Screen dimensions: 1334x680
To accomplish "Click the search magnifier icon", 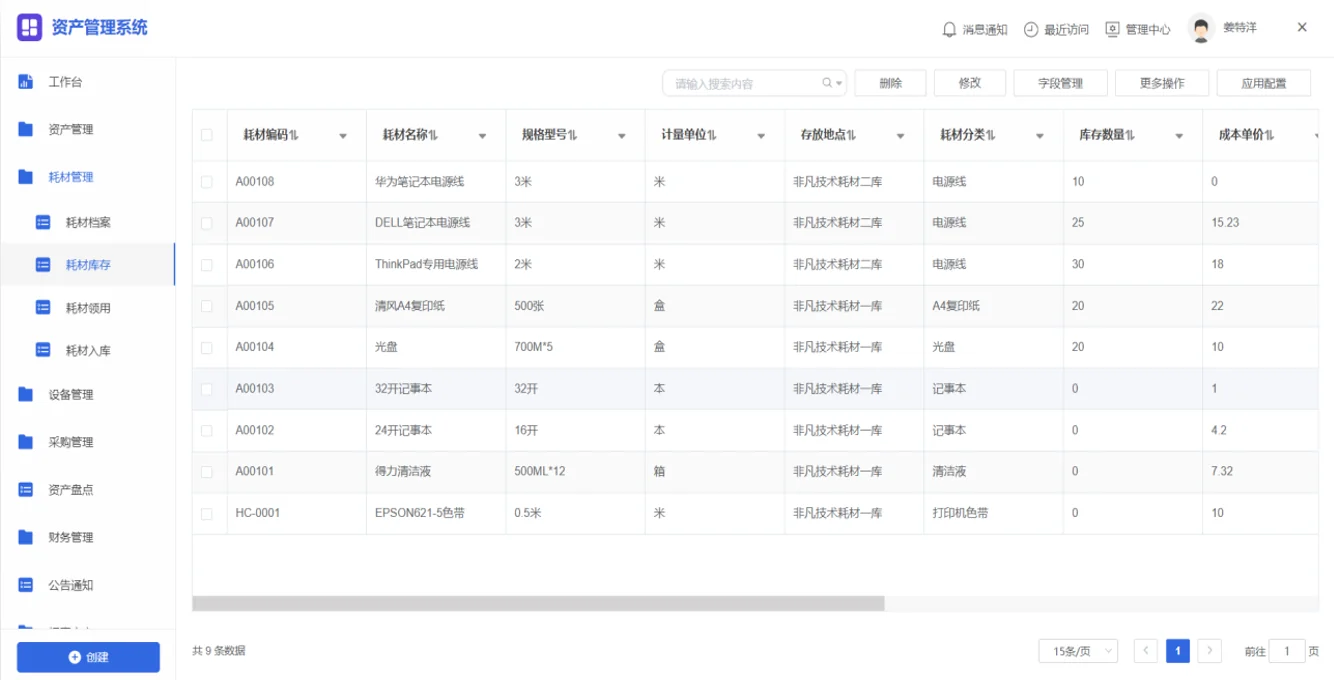I will (827, 83).
